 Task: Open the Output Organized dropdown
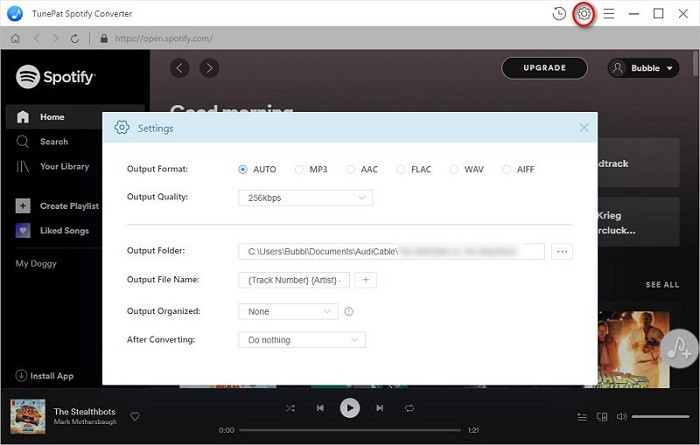(288, 312)
